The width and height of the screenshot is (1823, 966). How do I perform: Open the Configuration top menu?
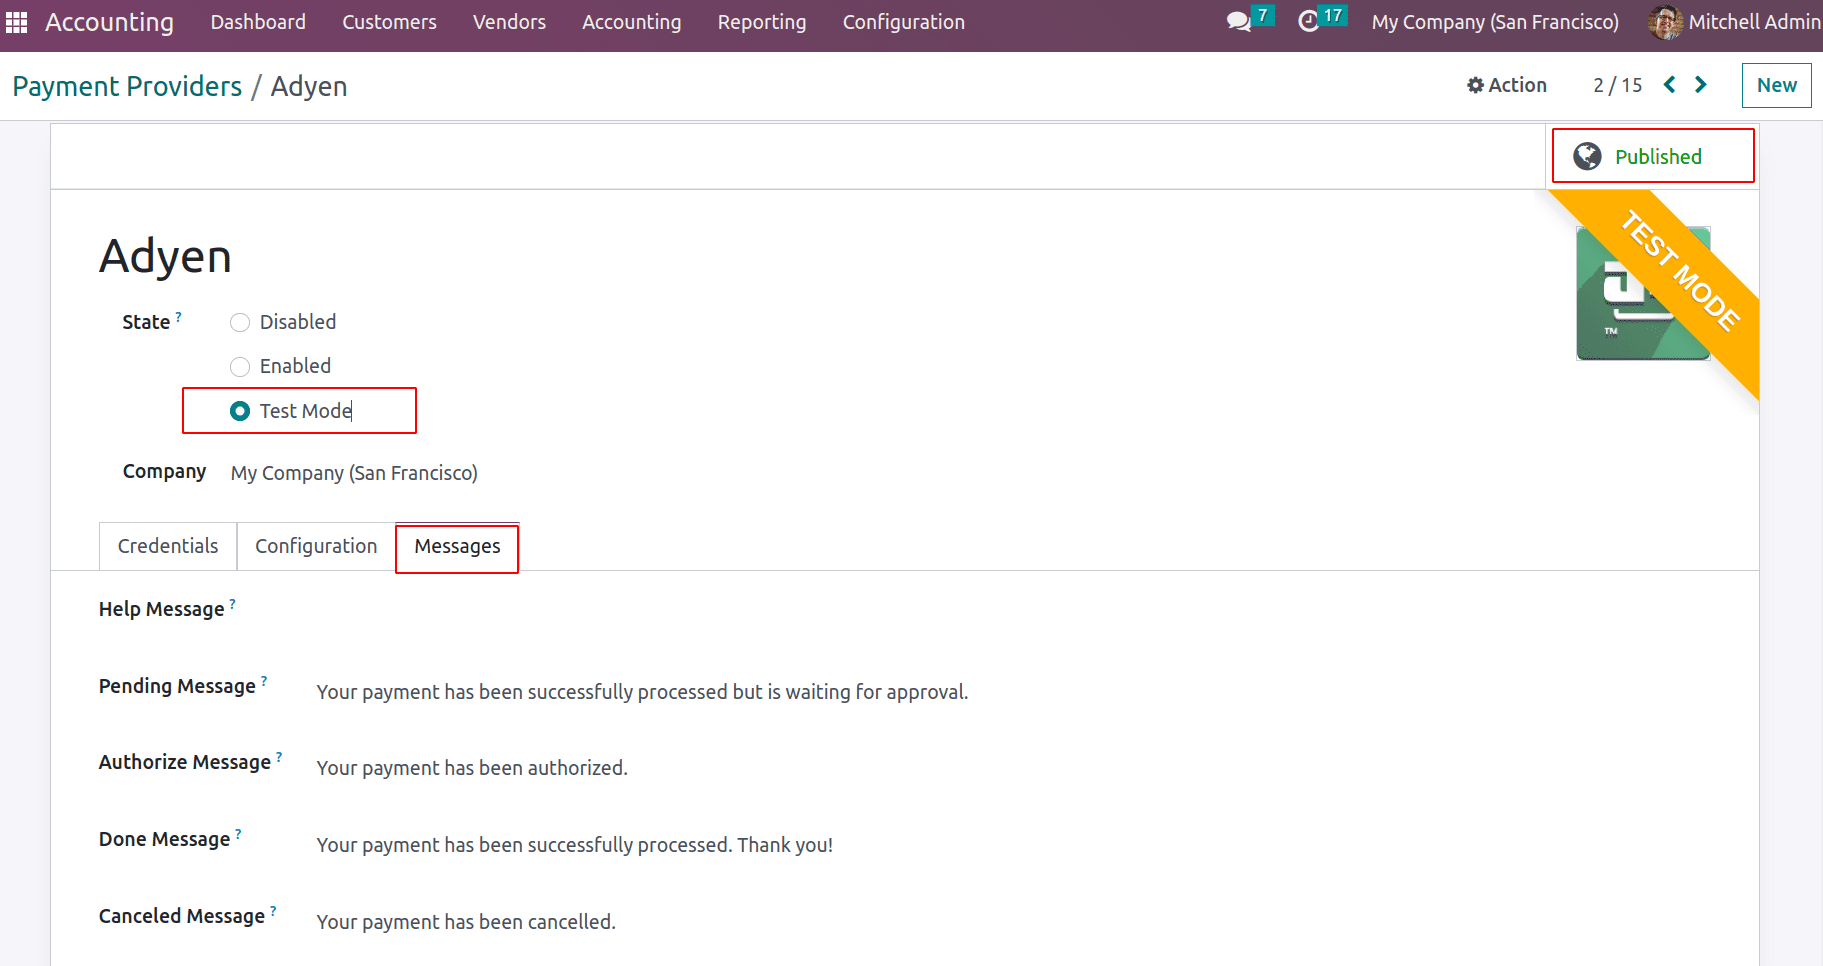tap(903, 22)
